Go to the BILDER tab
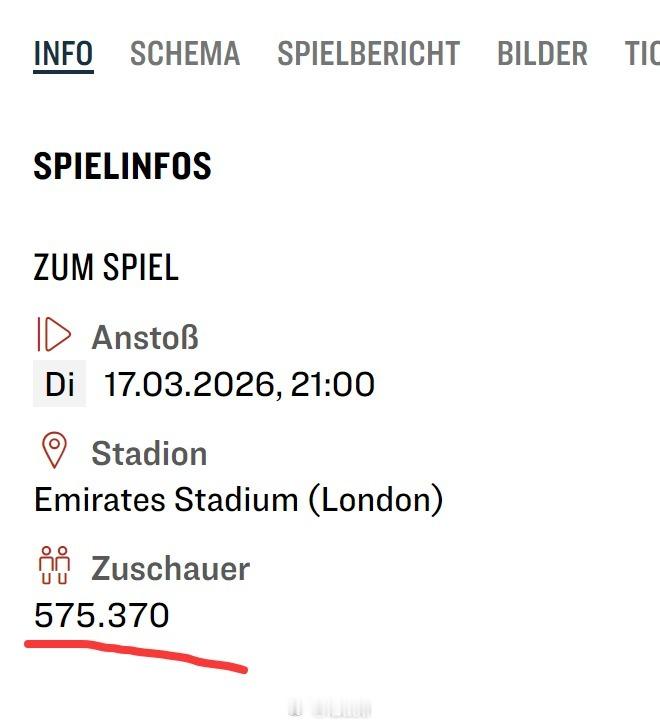This screenshot has height=724, width=660. click(x=542, y=53)
